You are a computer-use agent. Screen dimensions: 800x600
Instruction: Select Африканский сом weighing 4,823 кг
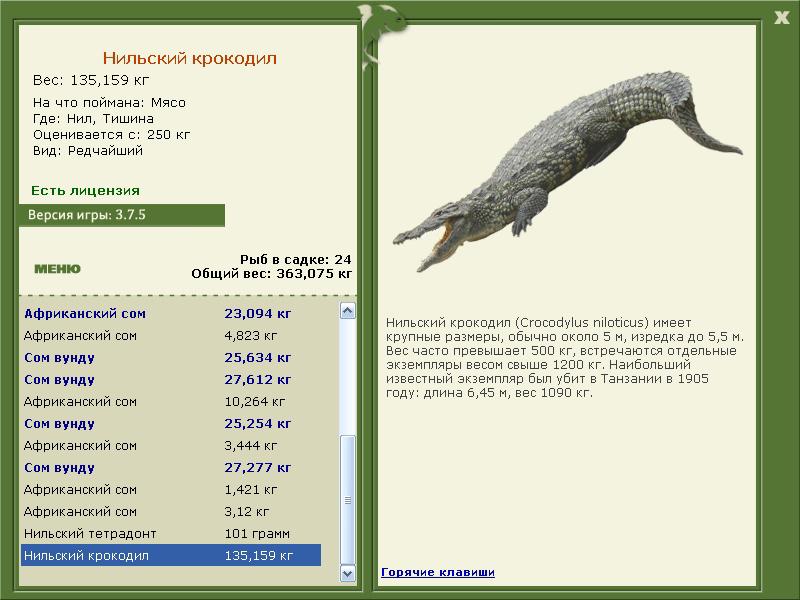(x=171, y=336)
